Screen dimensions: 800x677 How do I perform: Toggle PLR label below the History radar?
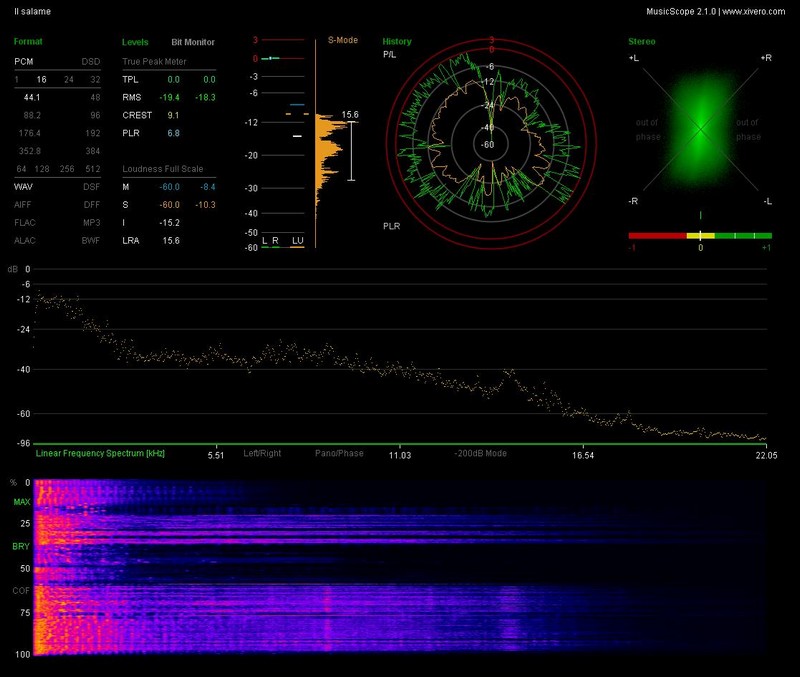pos(391,226)
